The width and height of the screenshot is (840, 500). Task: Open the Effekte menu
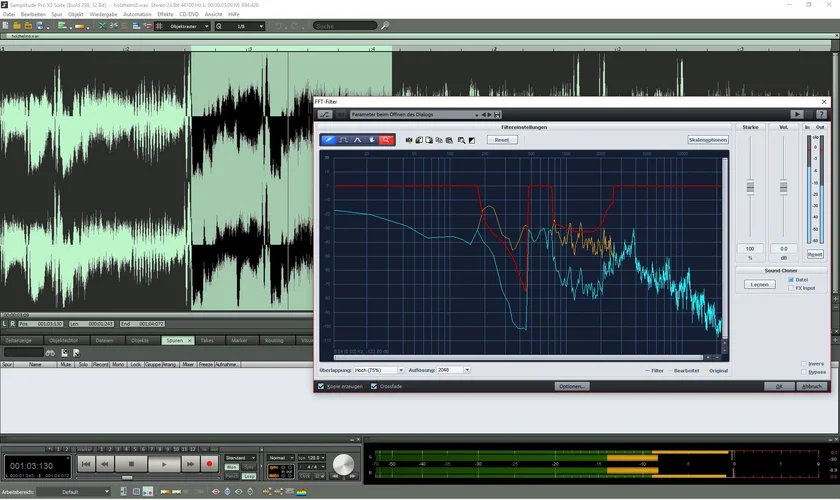pyautogui.click(x=165, y=15)
